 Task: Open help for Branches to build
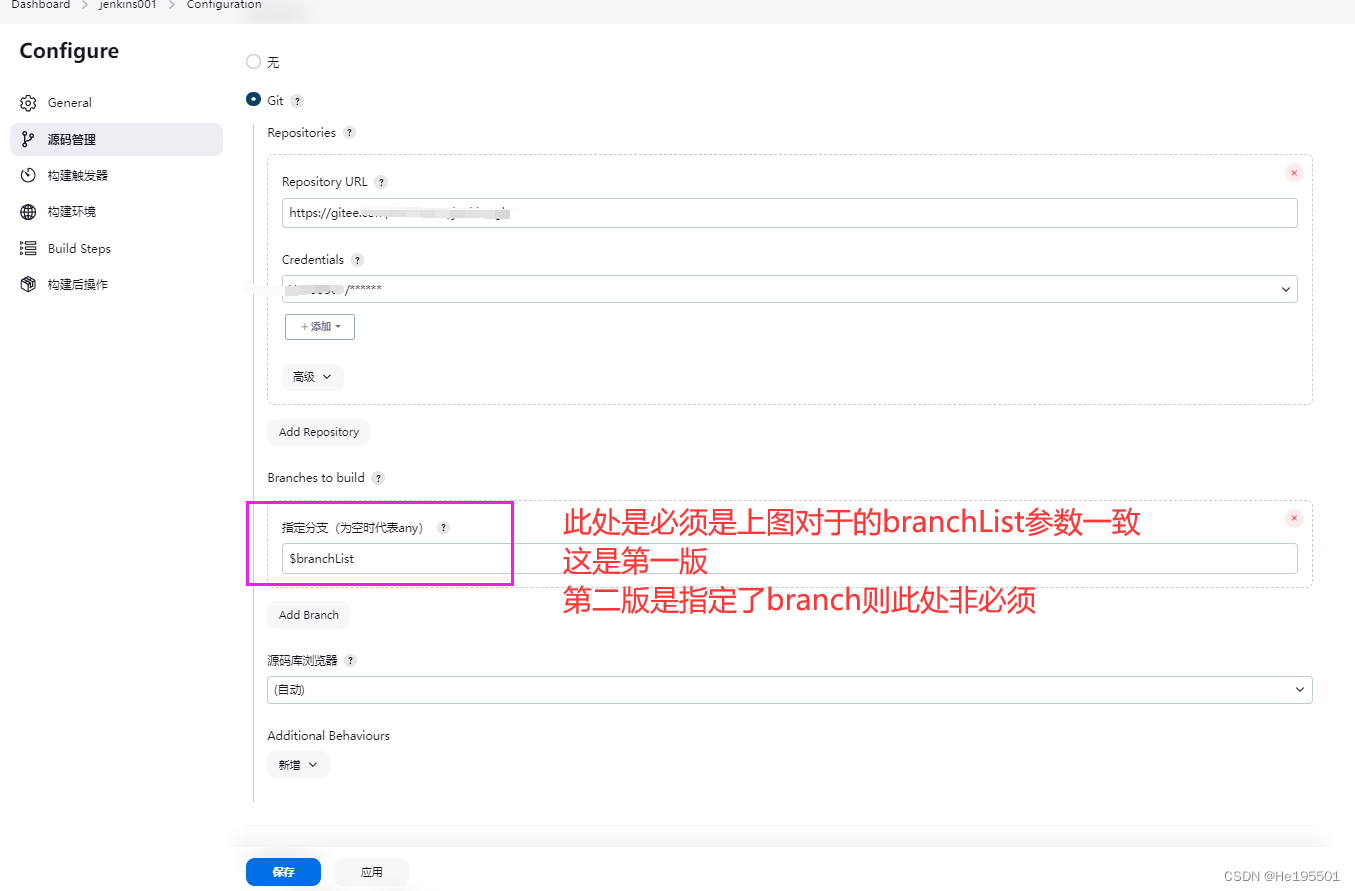pos(378,478)
